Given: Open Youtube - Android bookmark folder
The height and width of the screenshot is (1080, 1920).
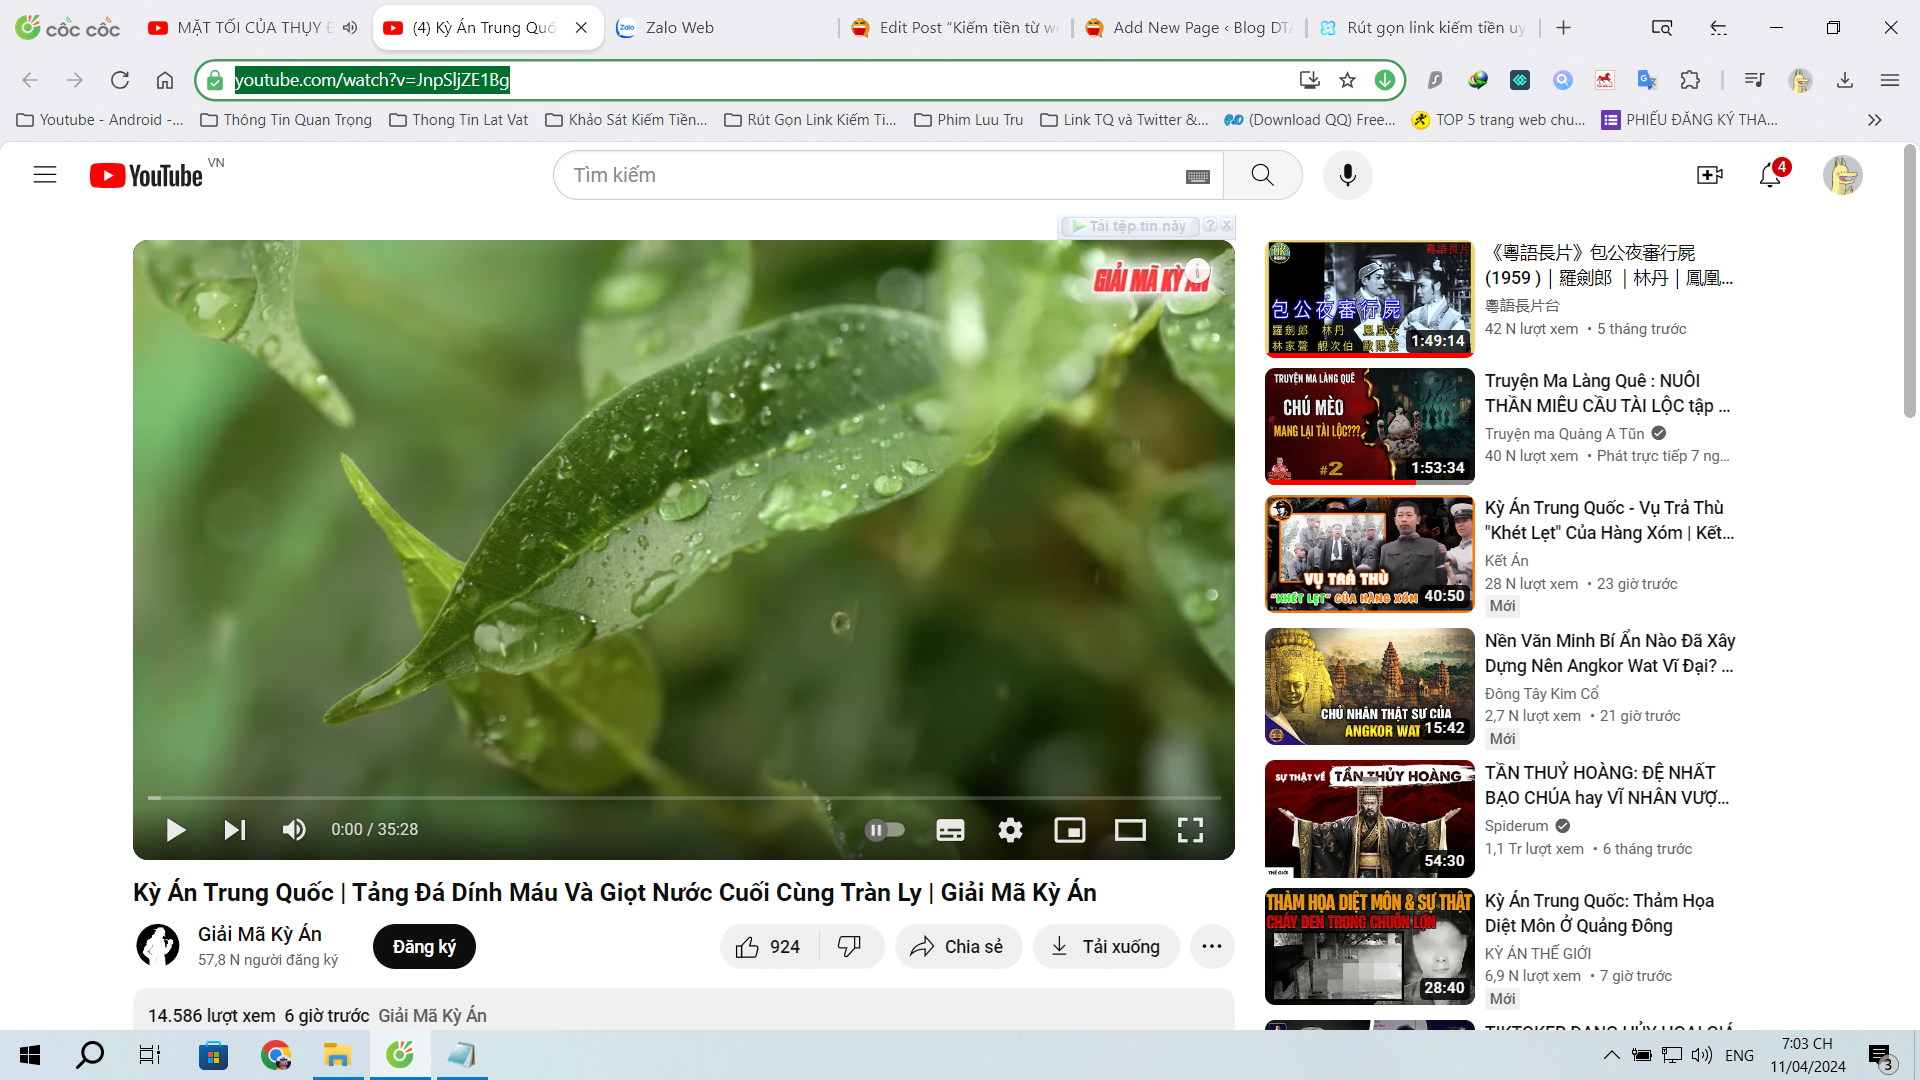Looking at the screenshot, I should point(100,120).
